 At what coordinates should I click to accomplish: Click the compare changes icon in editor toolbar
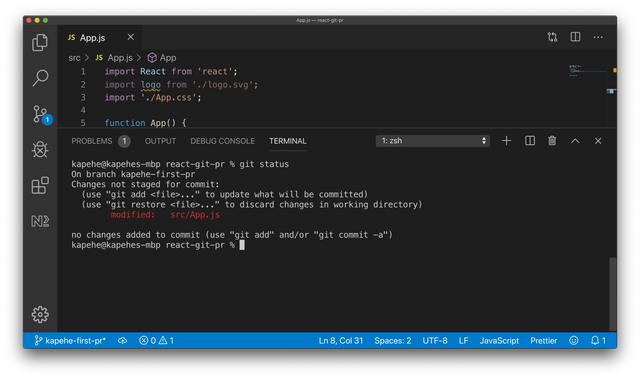pos(552,37)
